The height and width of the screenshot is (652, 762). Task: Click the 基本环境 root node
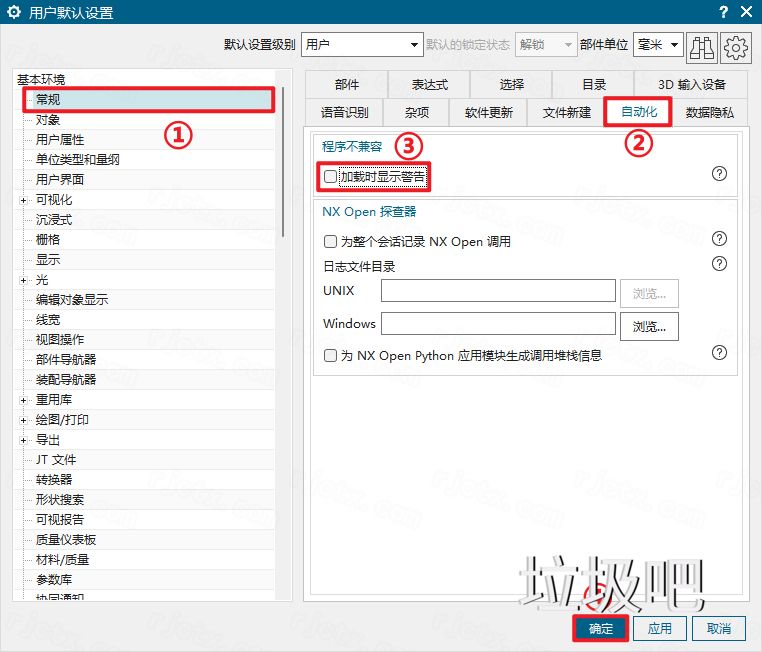(x=41, y=79)
